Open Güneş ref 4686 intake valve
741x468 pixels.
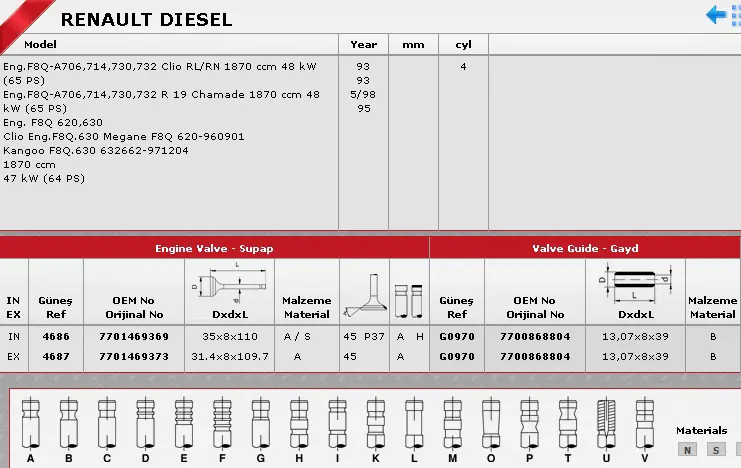click(x=56, y=337)
